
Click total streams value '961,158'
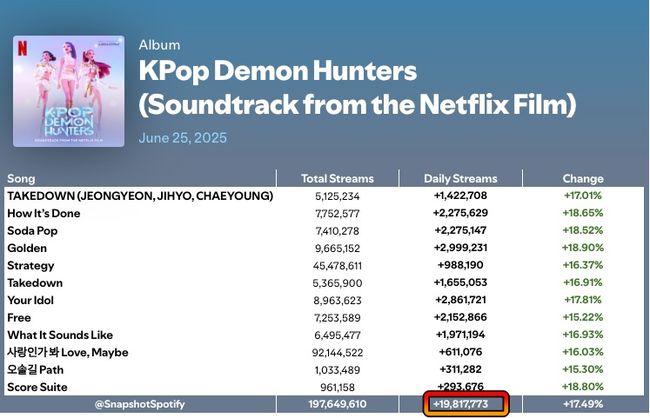click(x=337, y=388)
